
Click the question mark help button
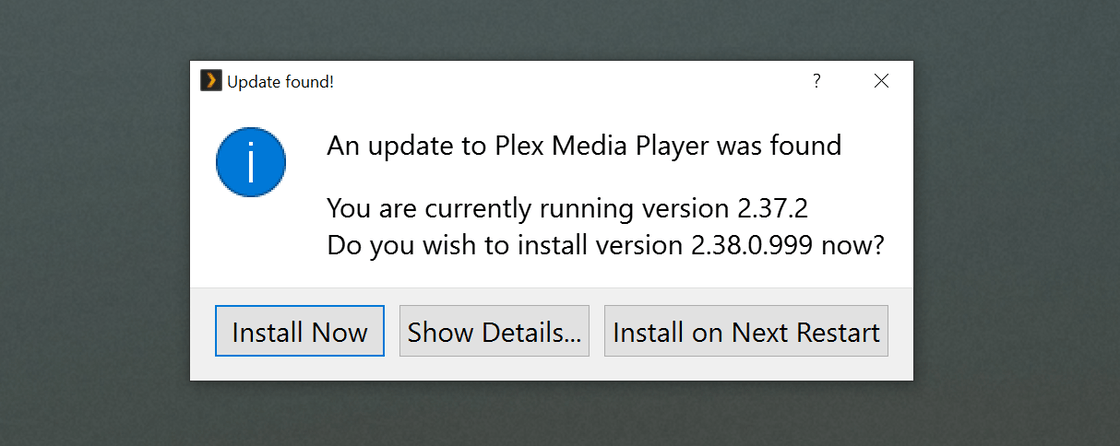coord(817,81)
